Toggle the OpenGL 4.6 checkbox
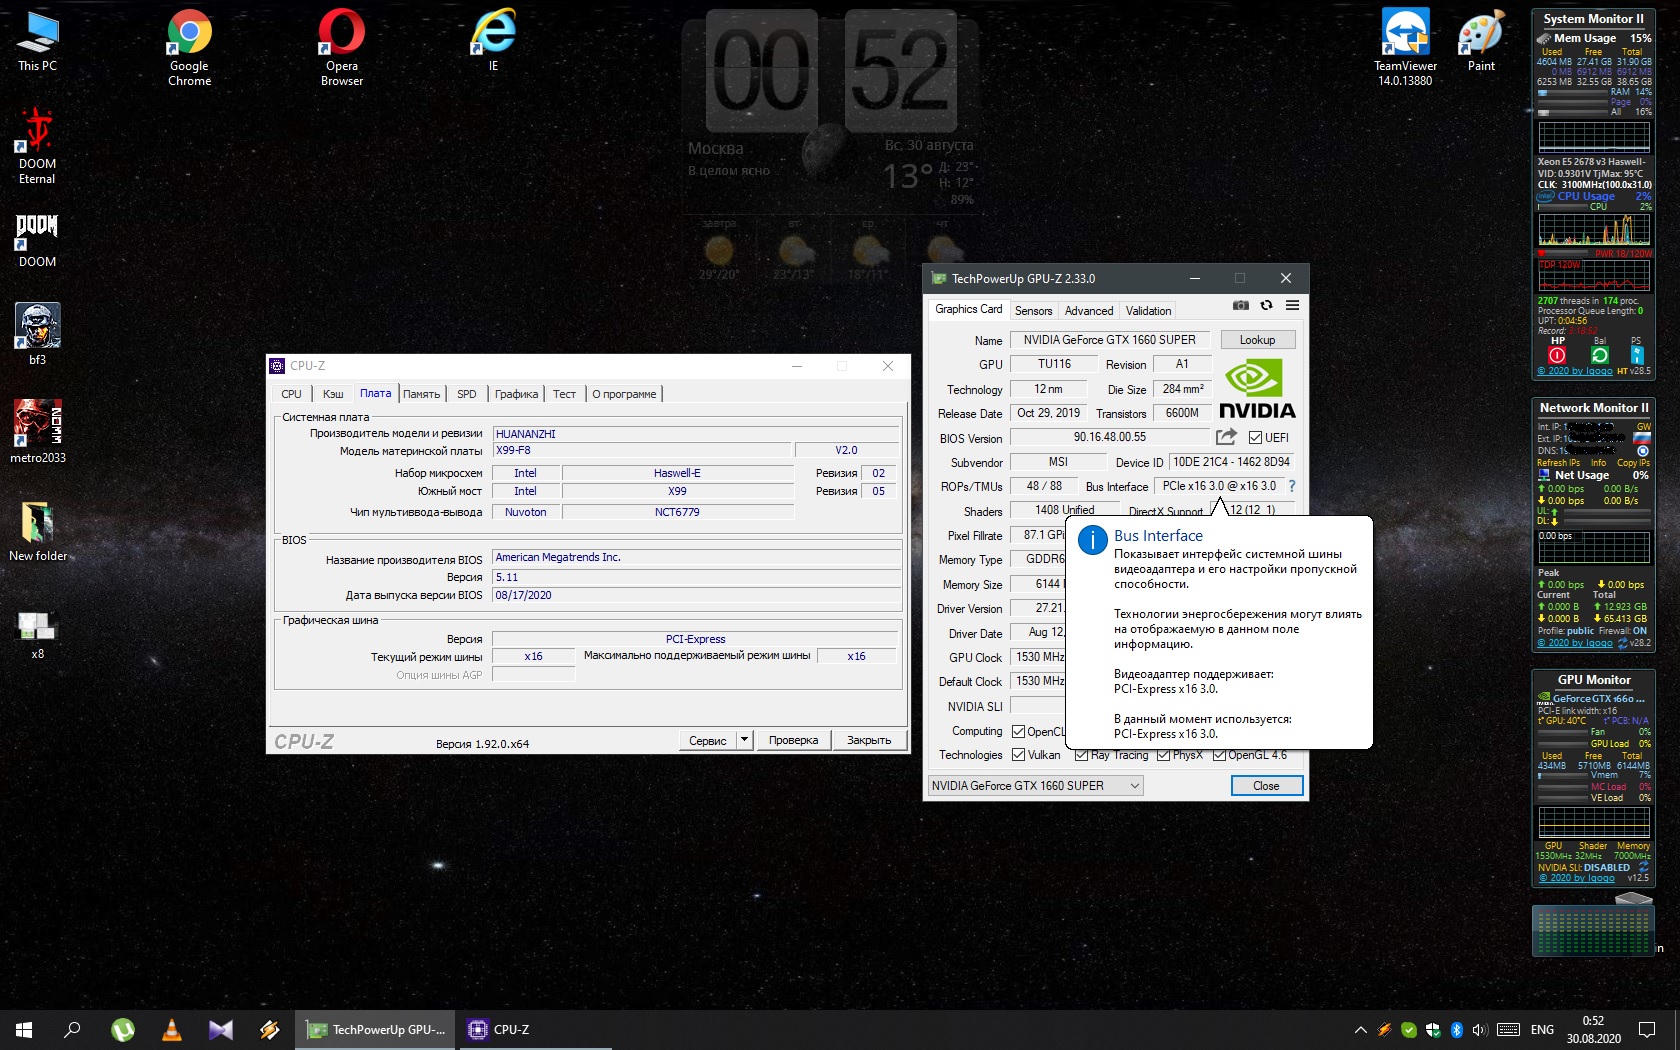This screenshot has width=1680, height=1050. (1219, 755)
